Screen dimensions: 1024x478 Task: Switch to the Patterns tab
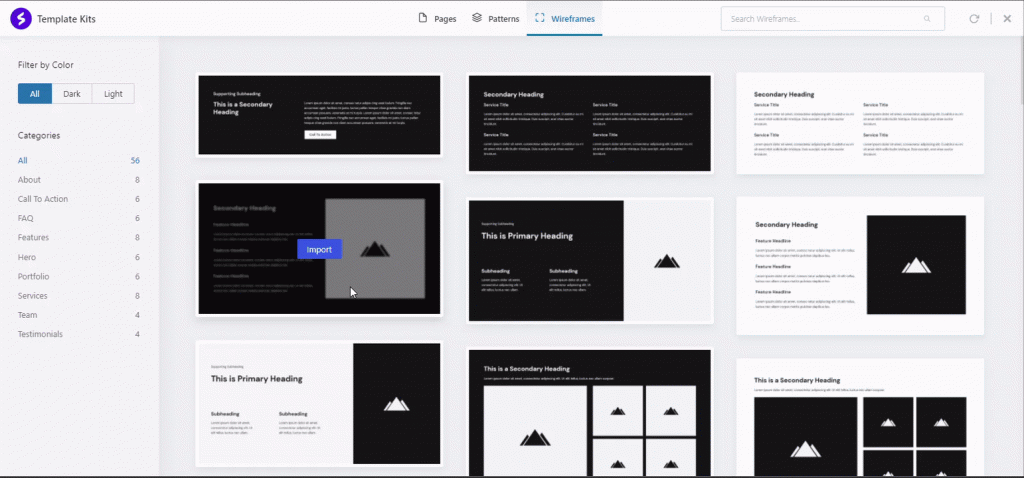click(495, 18)
